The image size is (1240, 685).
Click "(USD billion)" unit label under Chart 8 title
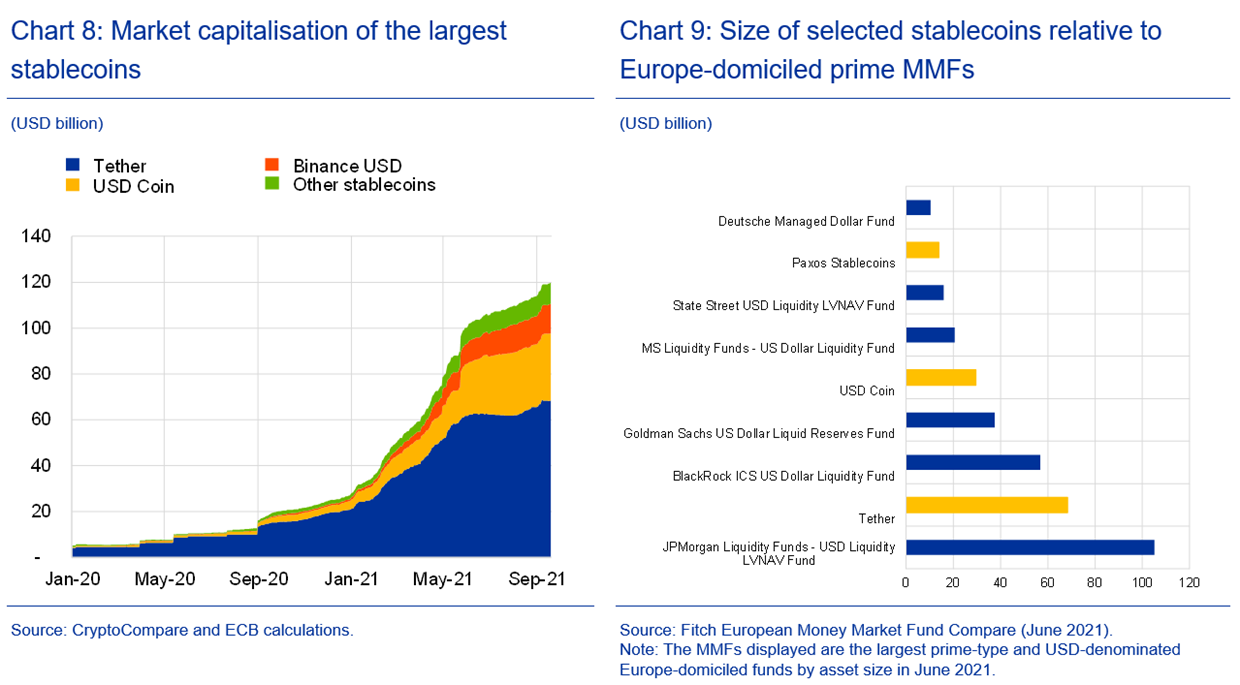(x=57, y=124)
